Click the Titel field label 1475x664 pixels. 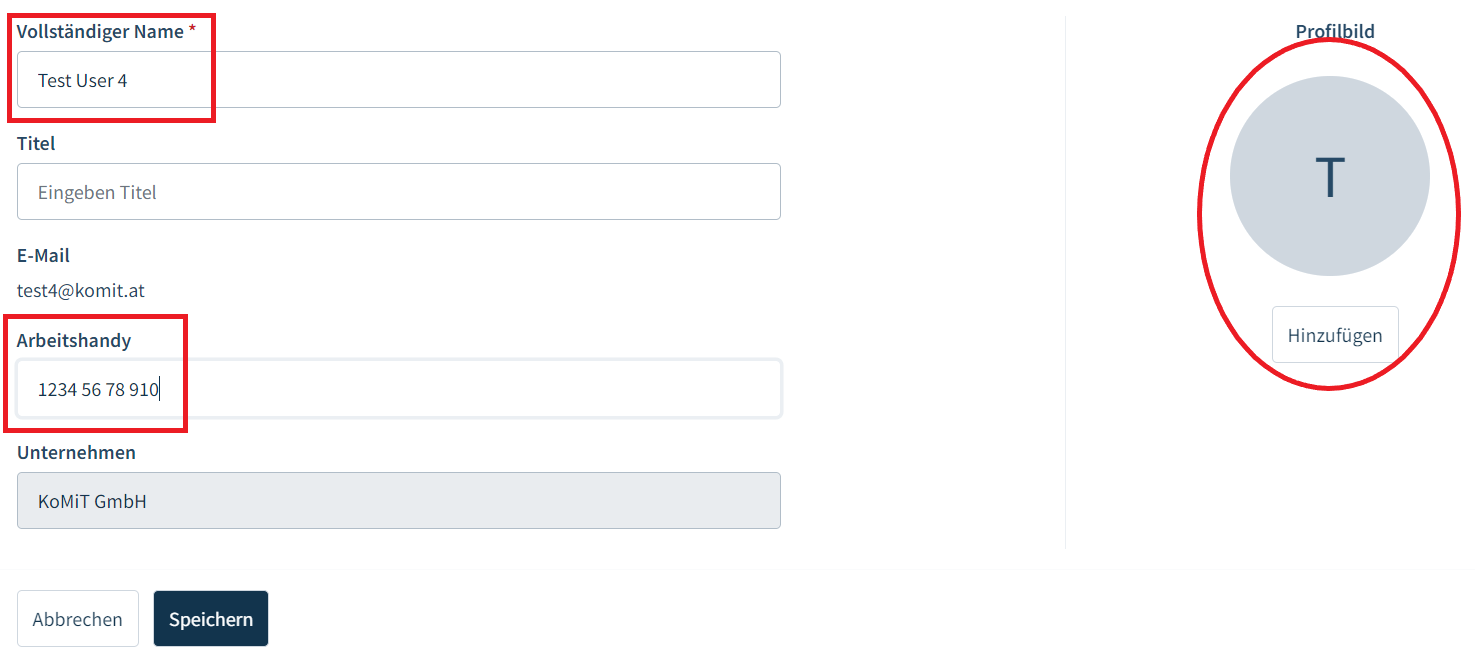coord(36,143)
